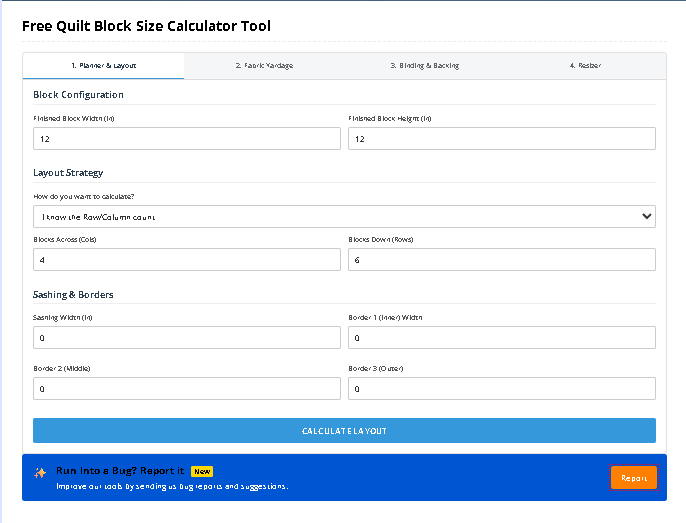Click the page title heading text
This screenshot has width=686, height=523.
pos(146,26)
